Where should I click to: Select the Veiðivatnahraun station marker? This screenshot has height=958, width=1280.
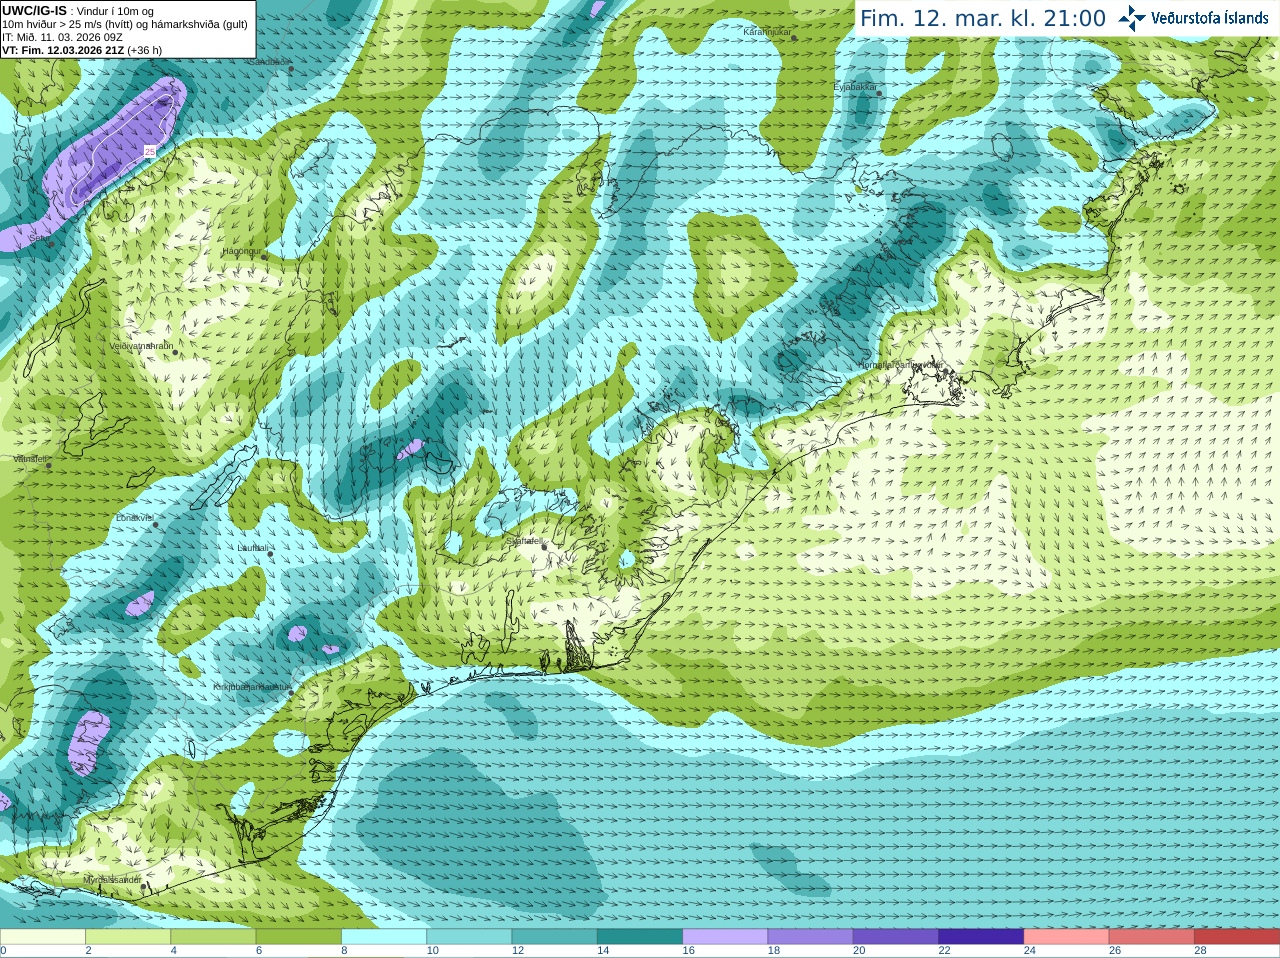coord(174,352)
